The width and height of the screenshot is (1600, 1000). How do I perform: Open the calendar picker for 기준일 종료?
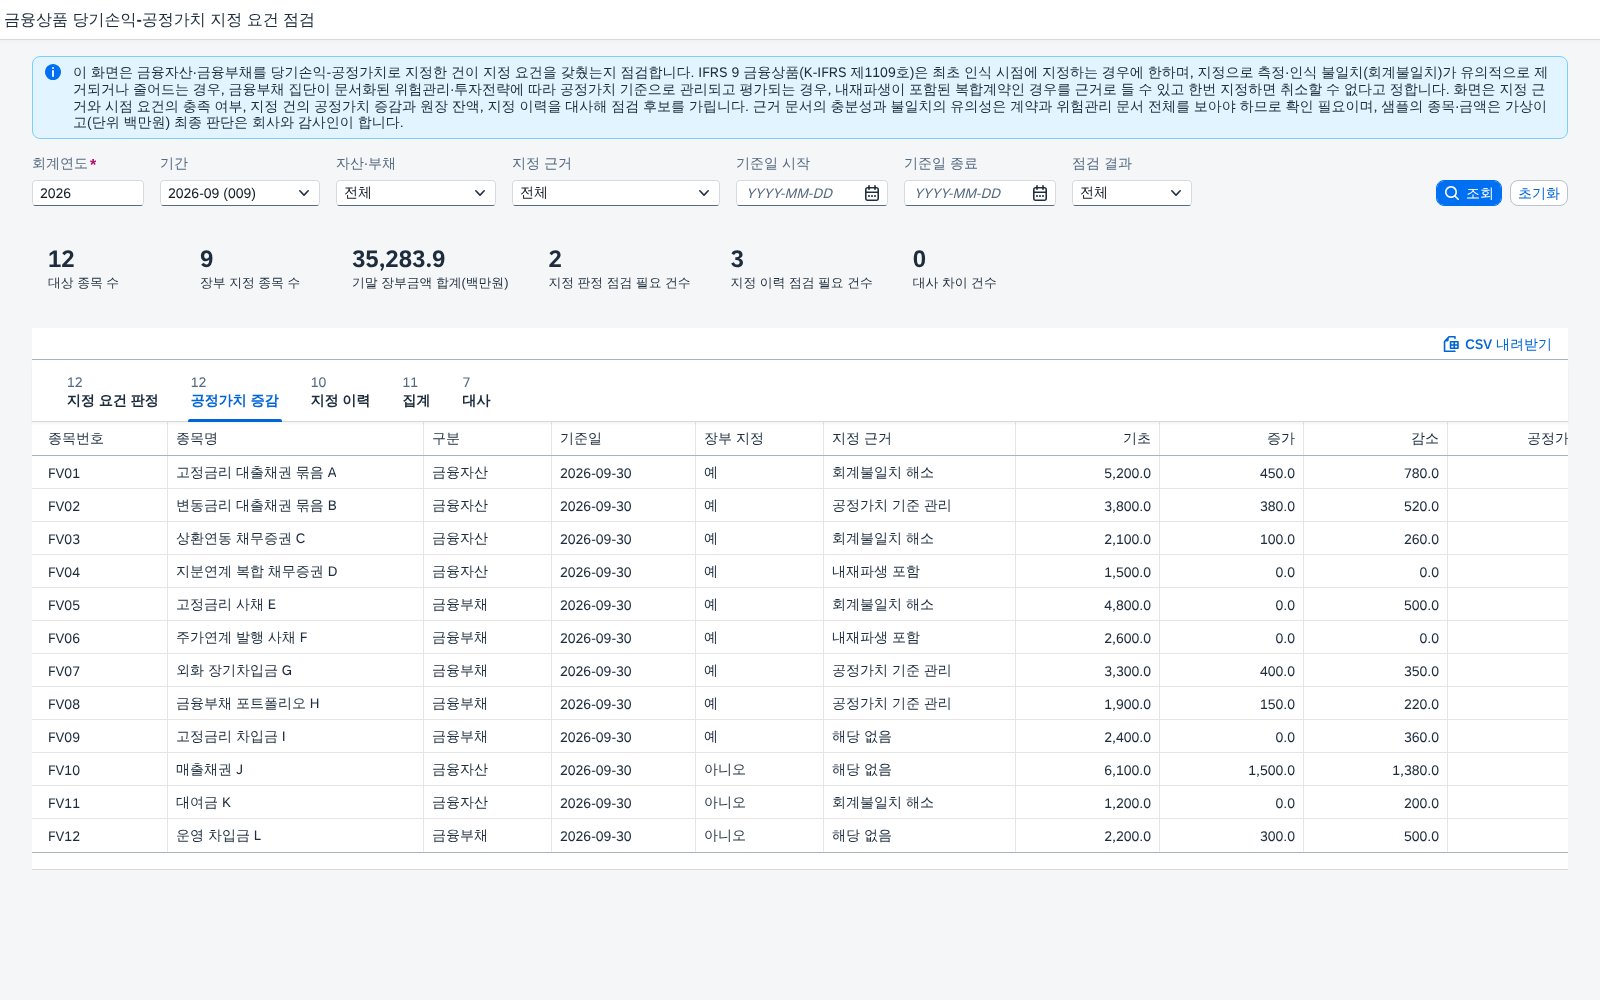point(1040,193)
